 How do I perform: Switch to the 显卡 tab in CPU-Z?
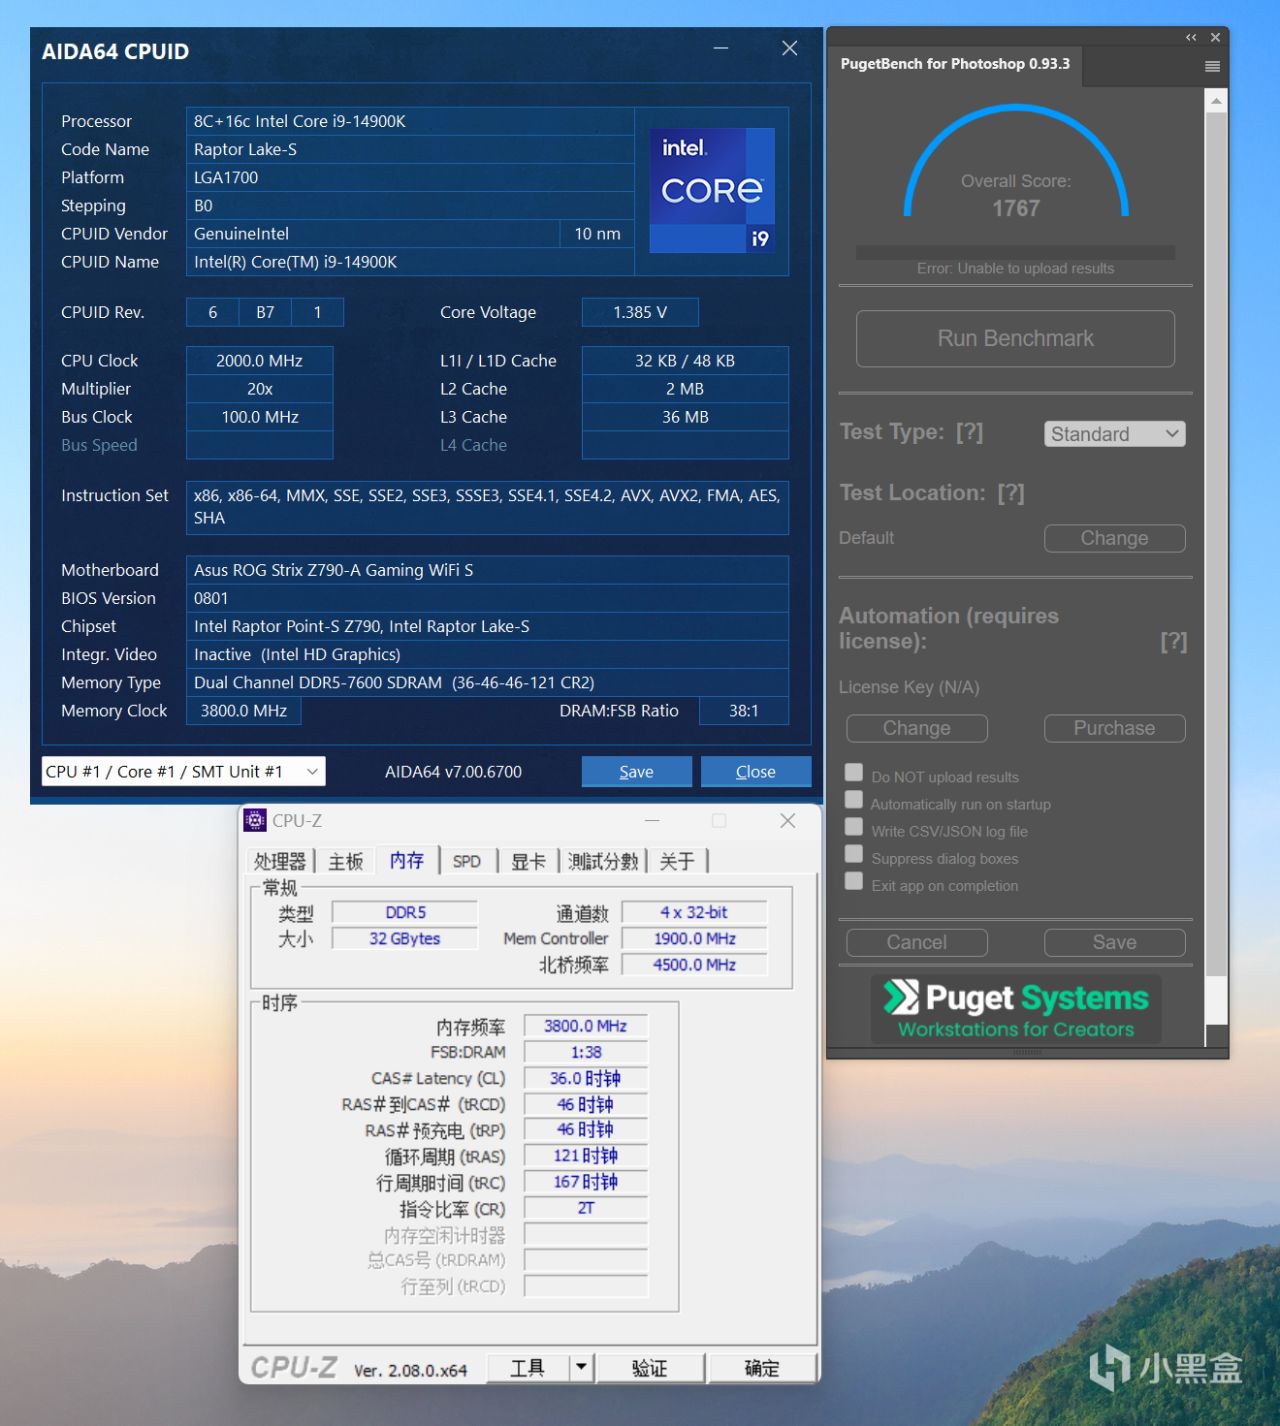pyautogui.click(x=529, y=861)
